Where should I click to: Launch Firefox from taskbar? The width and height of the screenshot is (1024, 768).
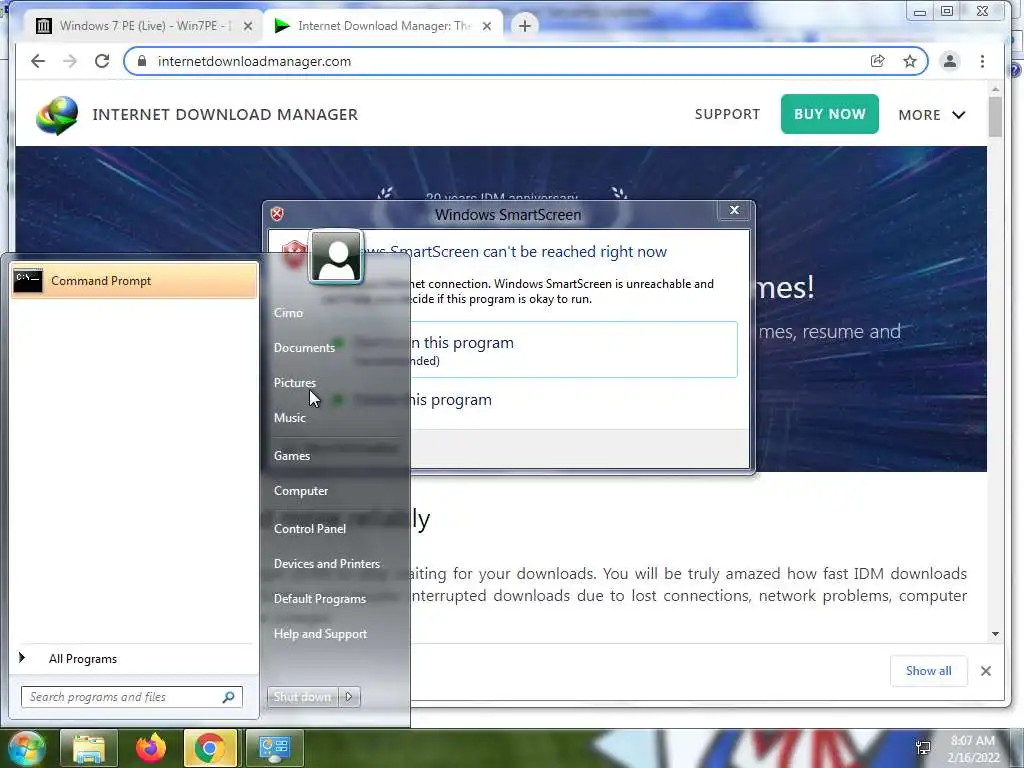click(151, 748)
